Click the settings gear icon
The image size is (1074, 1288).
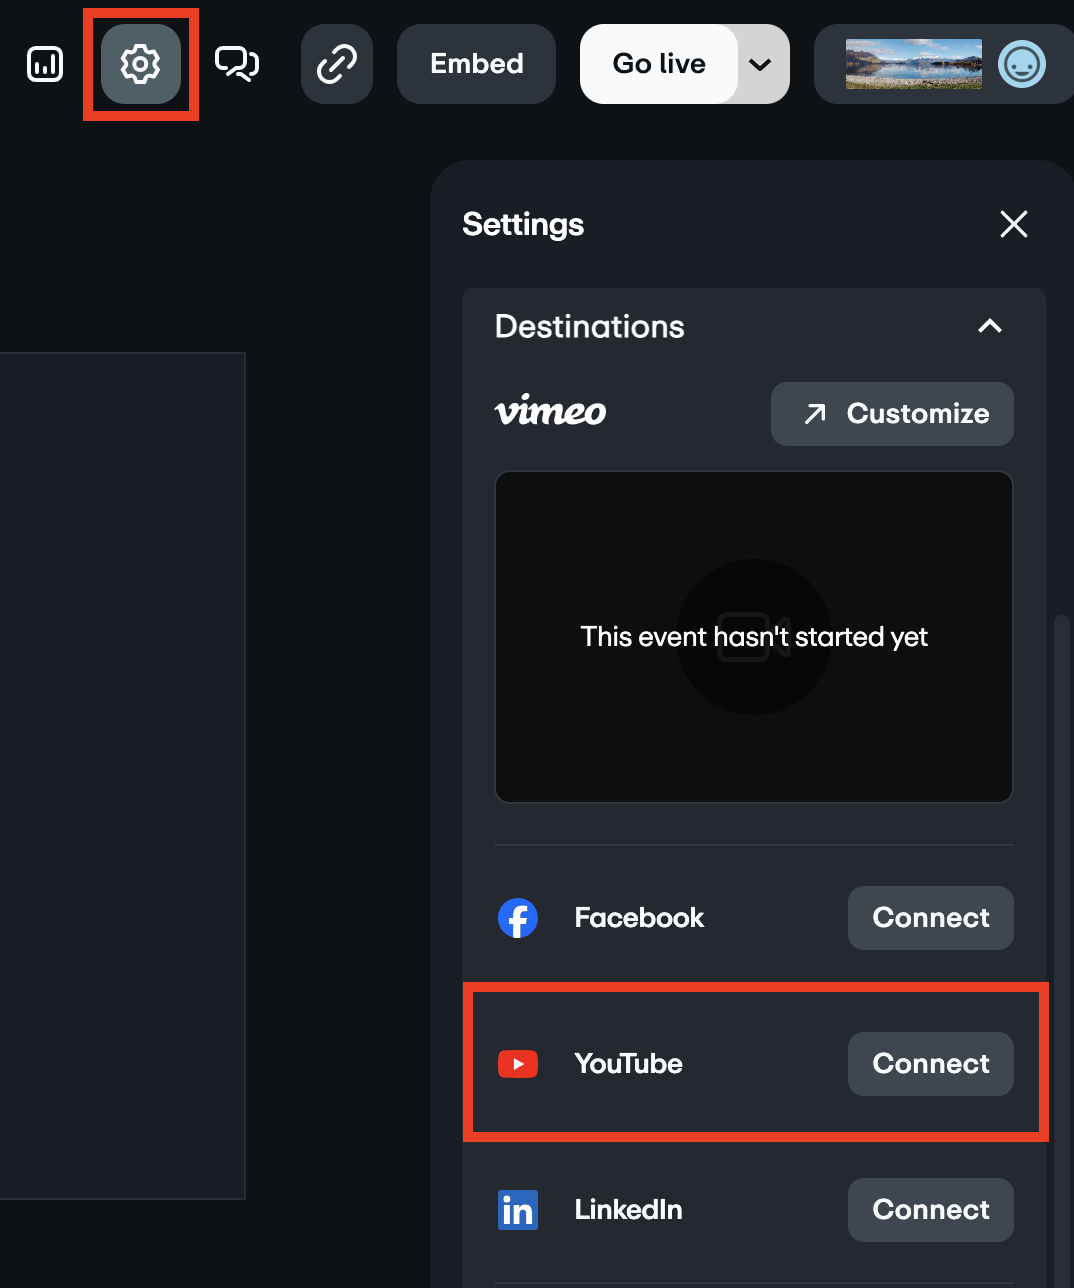click(x=141, y=64)
